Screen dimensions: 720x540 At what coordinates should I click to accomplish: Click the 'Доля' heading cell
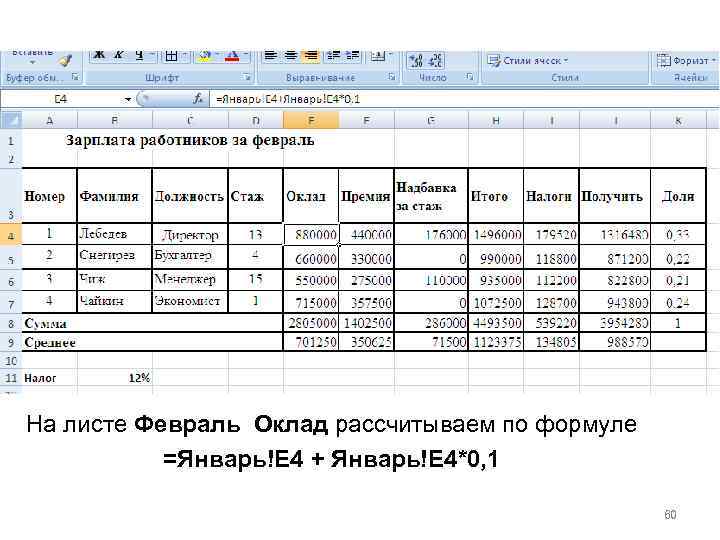tap(678, 196)
